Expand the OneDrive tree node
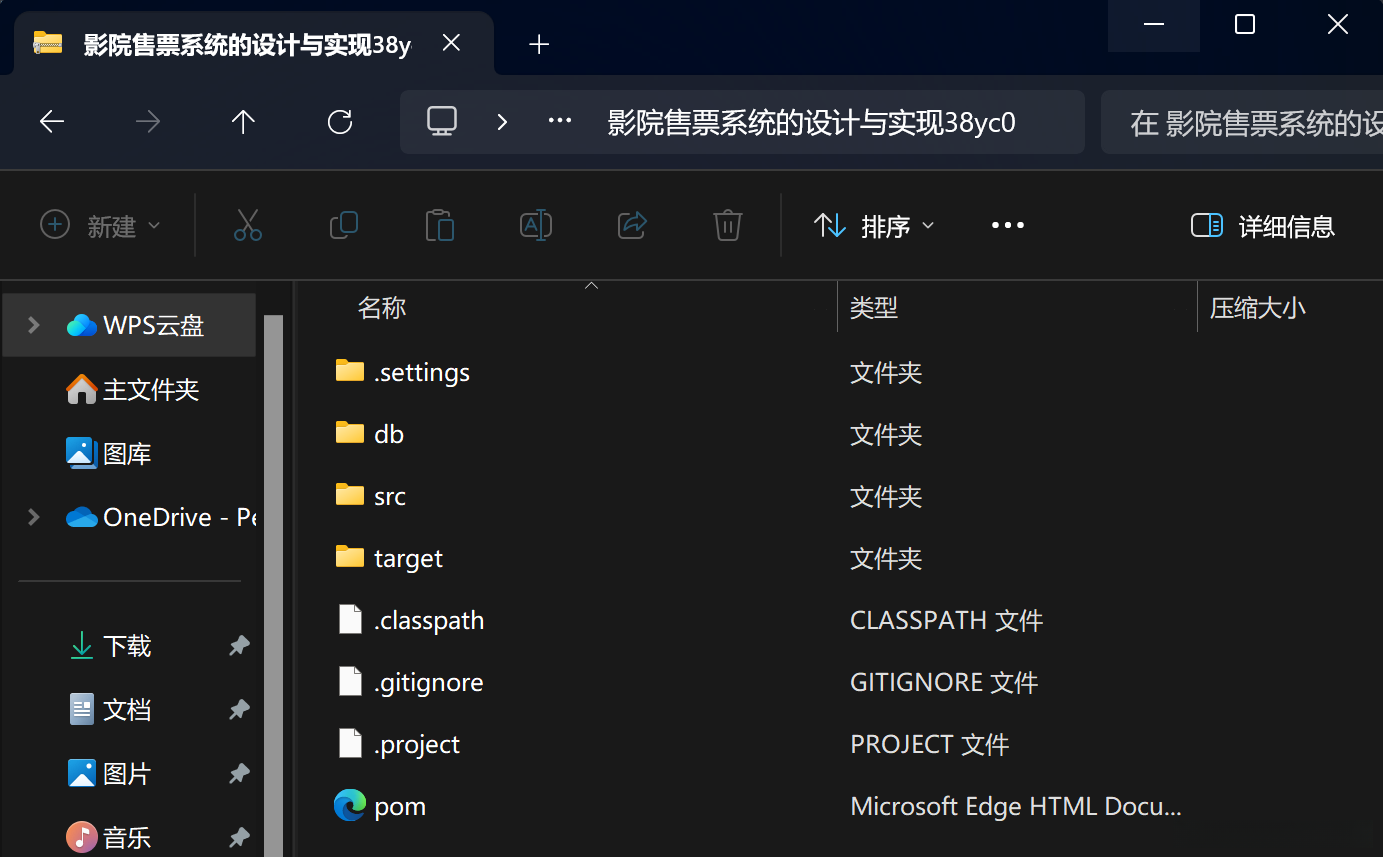The width and height of the screenshot is (1383, 857). click(x=33, y=517)
